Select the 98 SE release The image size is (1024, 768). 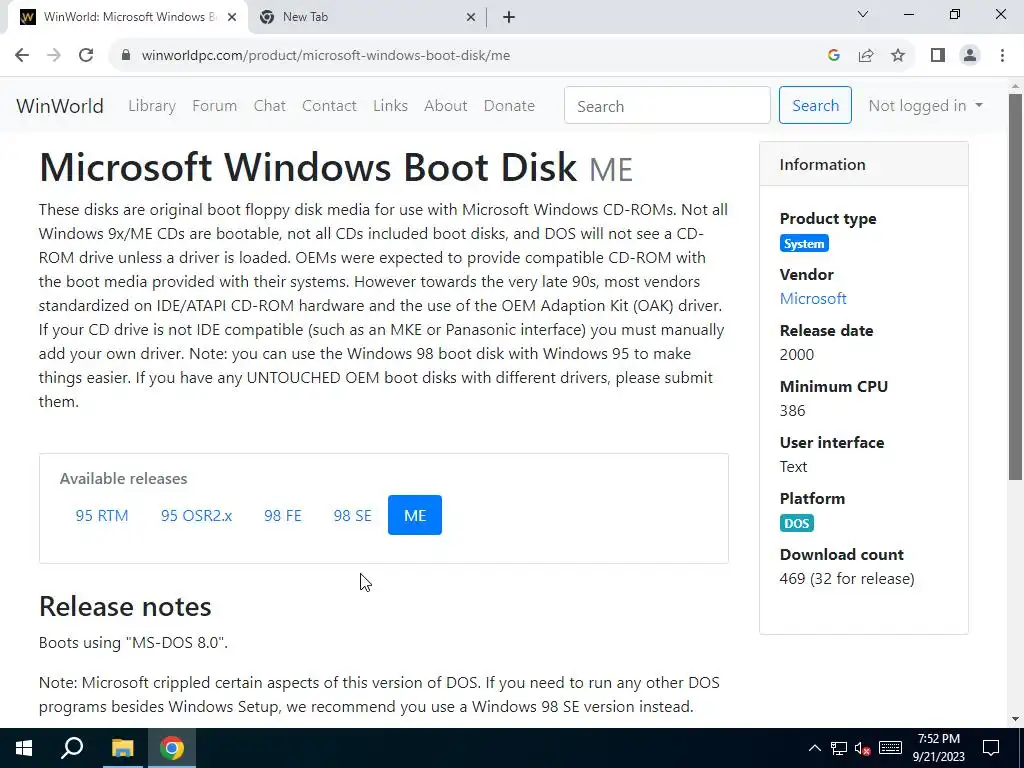353,515
